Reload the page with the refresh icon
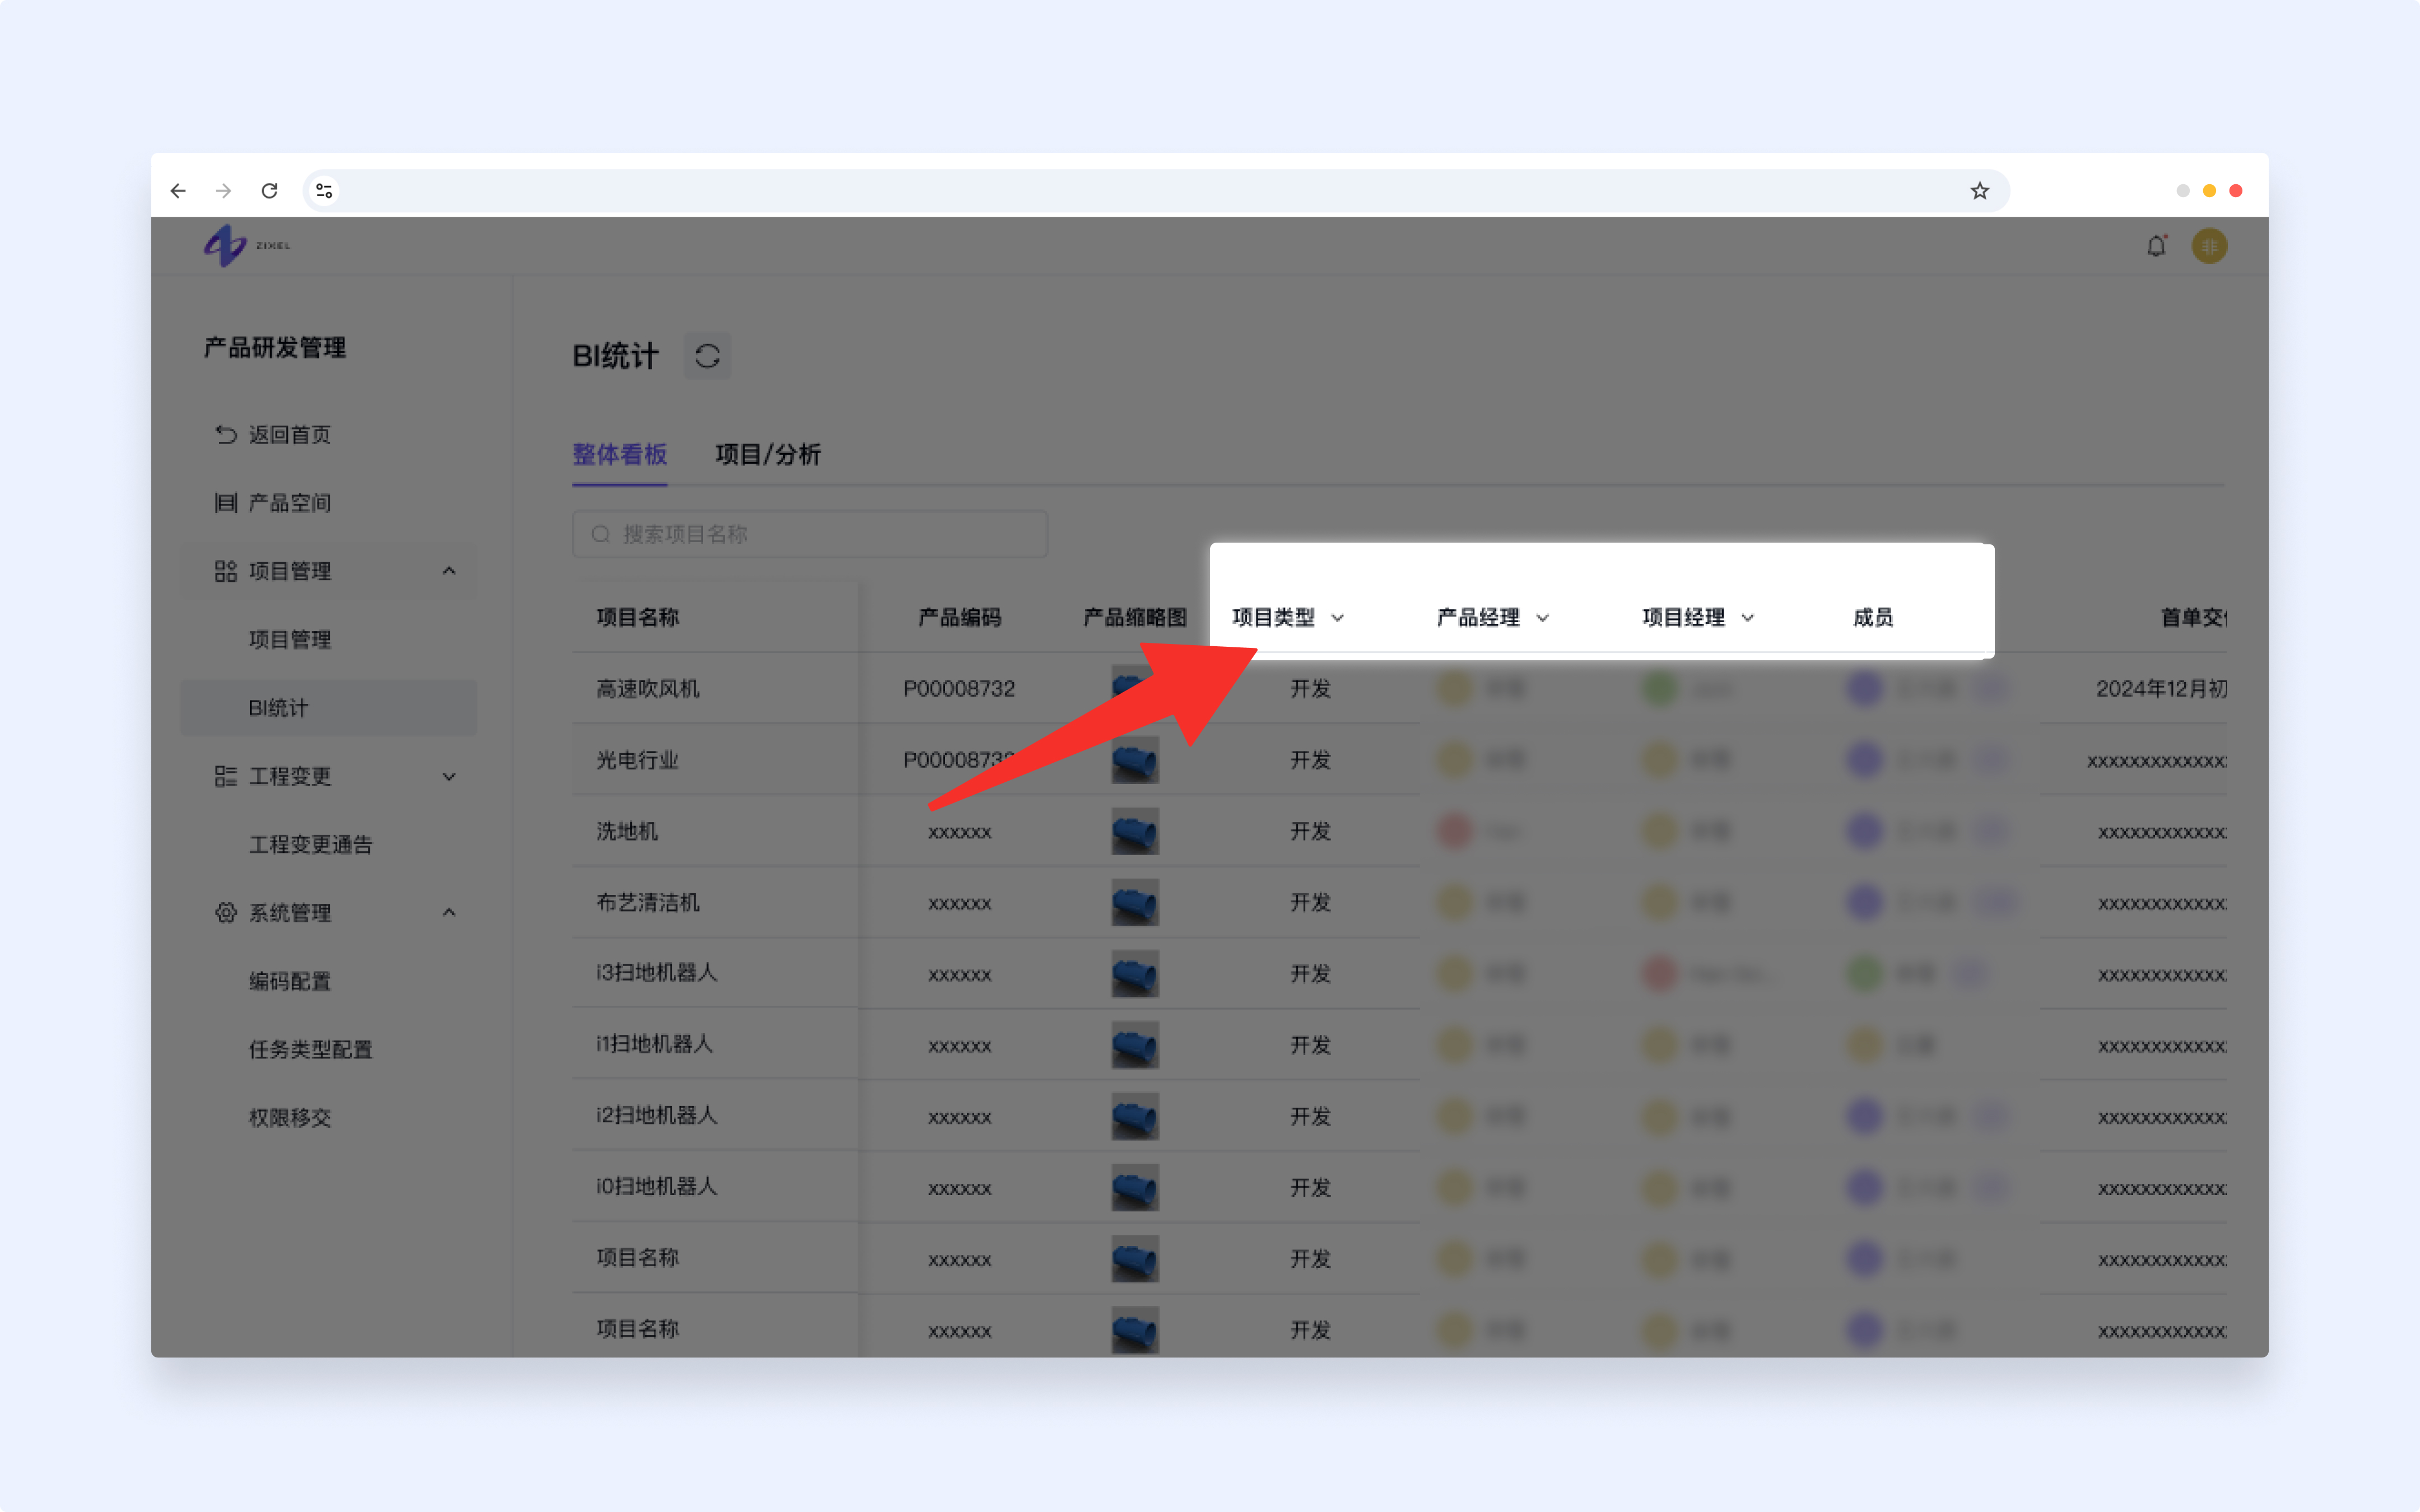 tap(270, 191)
